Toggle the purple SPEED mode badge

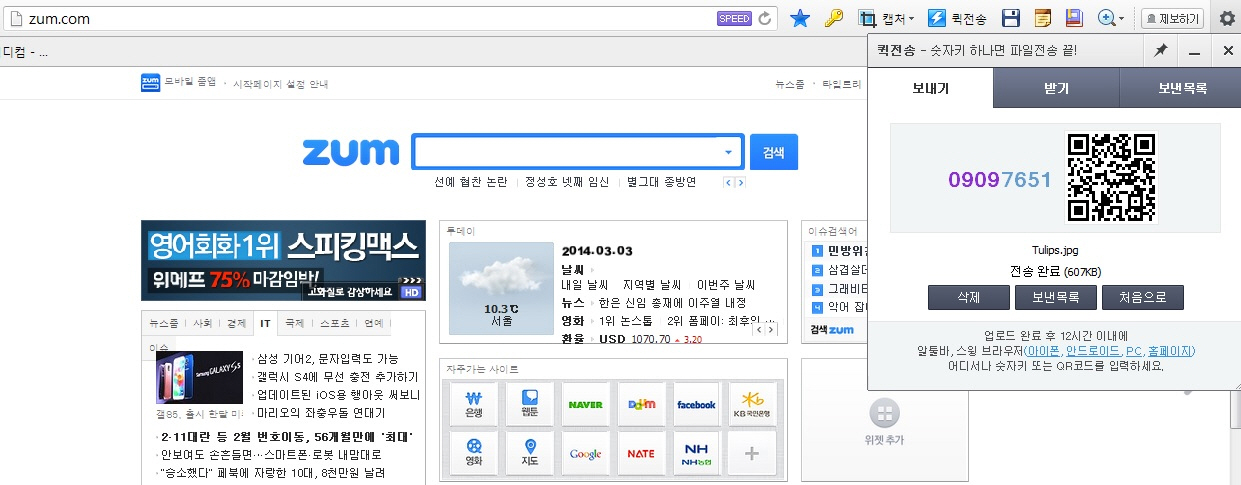coord(734,18)
